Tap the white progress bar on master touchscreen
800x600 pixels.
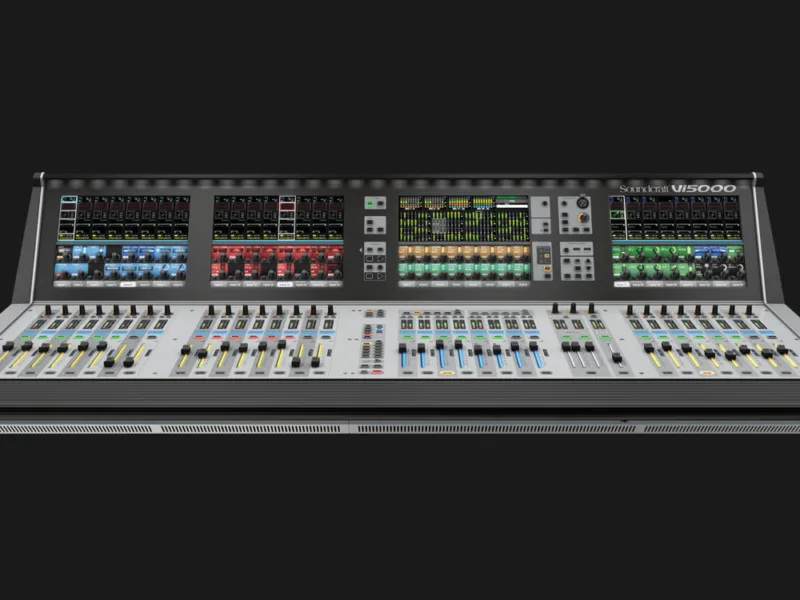coord(512,205)
